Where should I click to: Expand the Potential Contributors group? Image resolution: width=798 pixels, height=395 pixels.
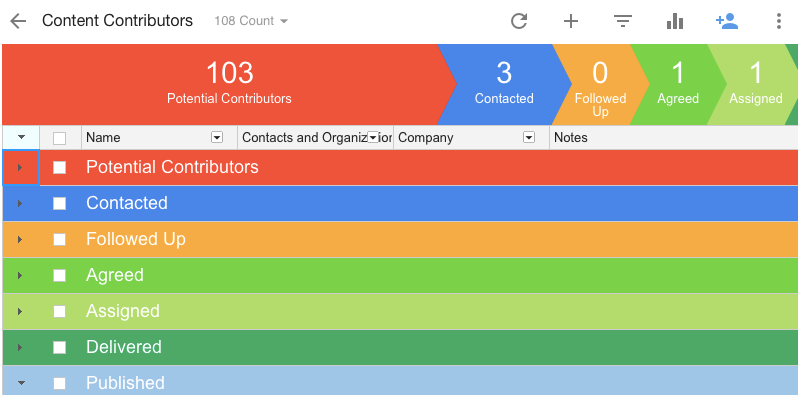coord(20,167)
